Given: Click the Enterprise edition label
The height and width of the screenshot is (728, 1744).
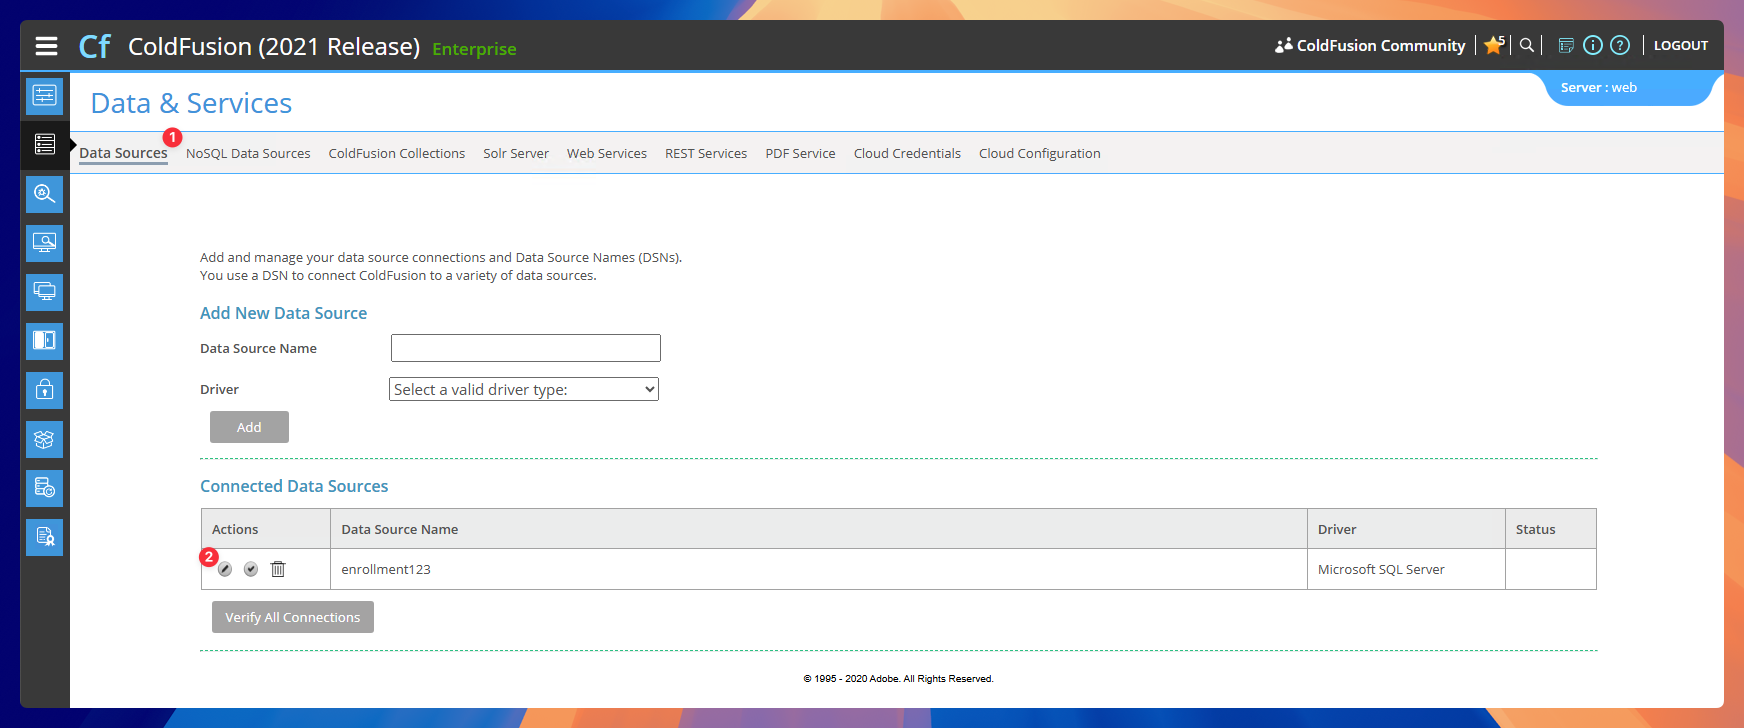Looking at the screenshot, I should click(x=474, y=49).
